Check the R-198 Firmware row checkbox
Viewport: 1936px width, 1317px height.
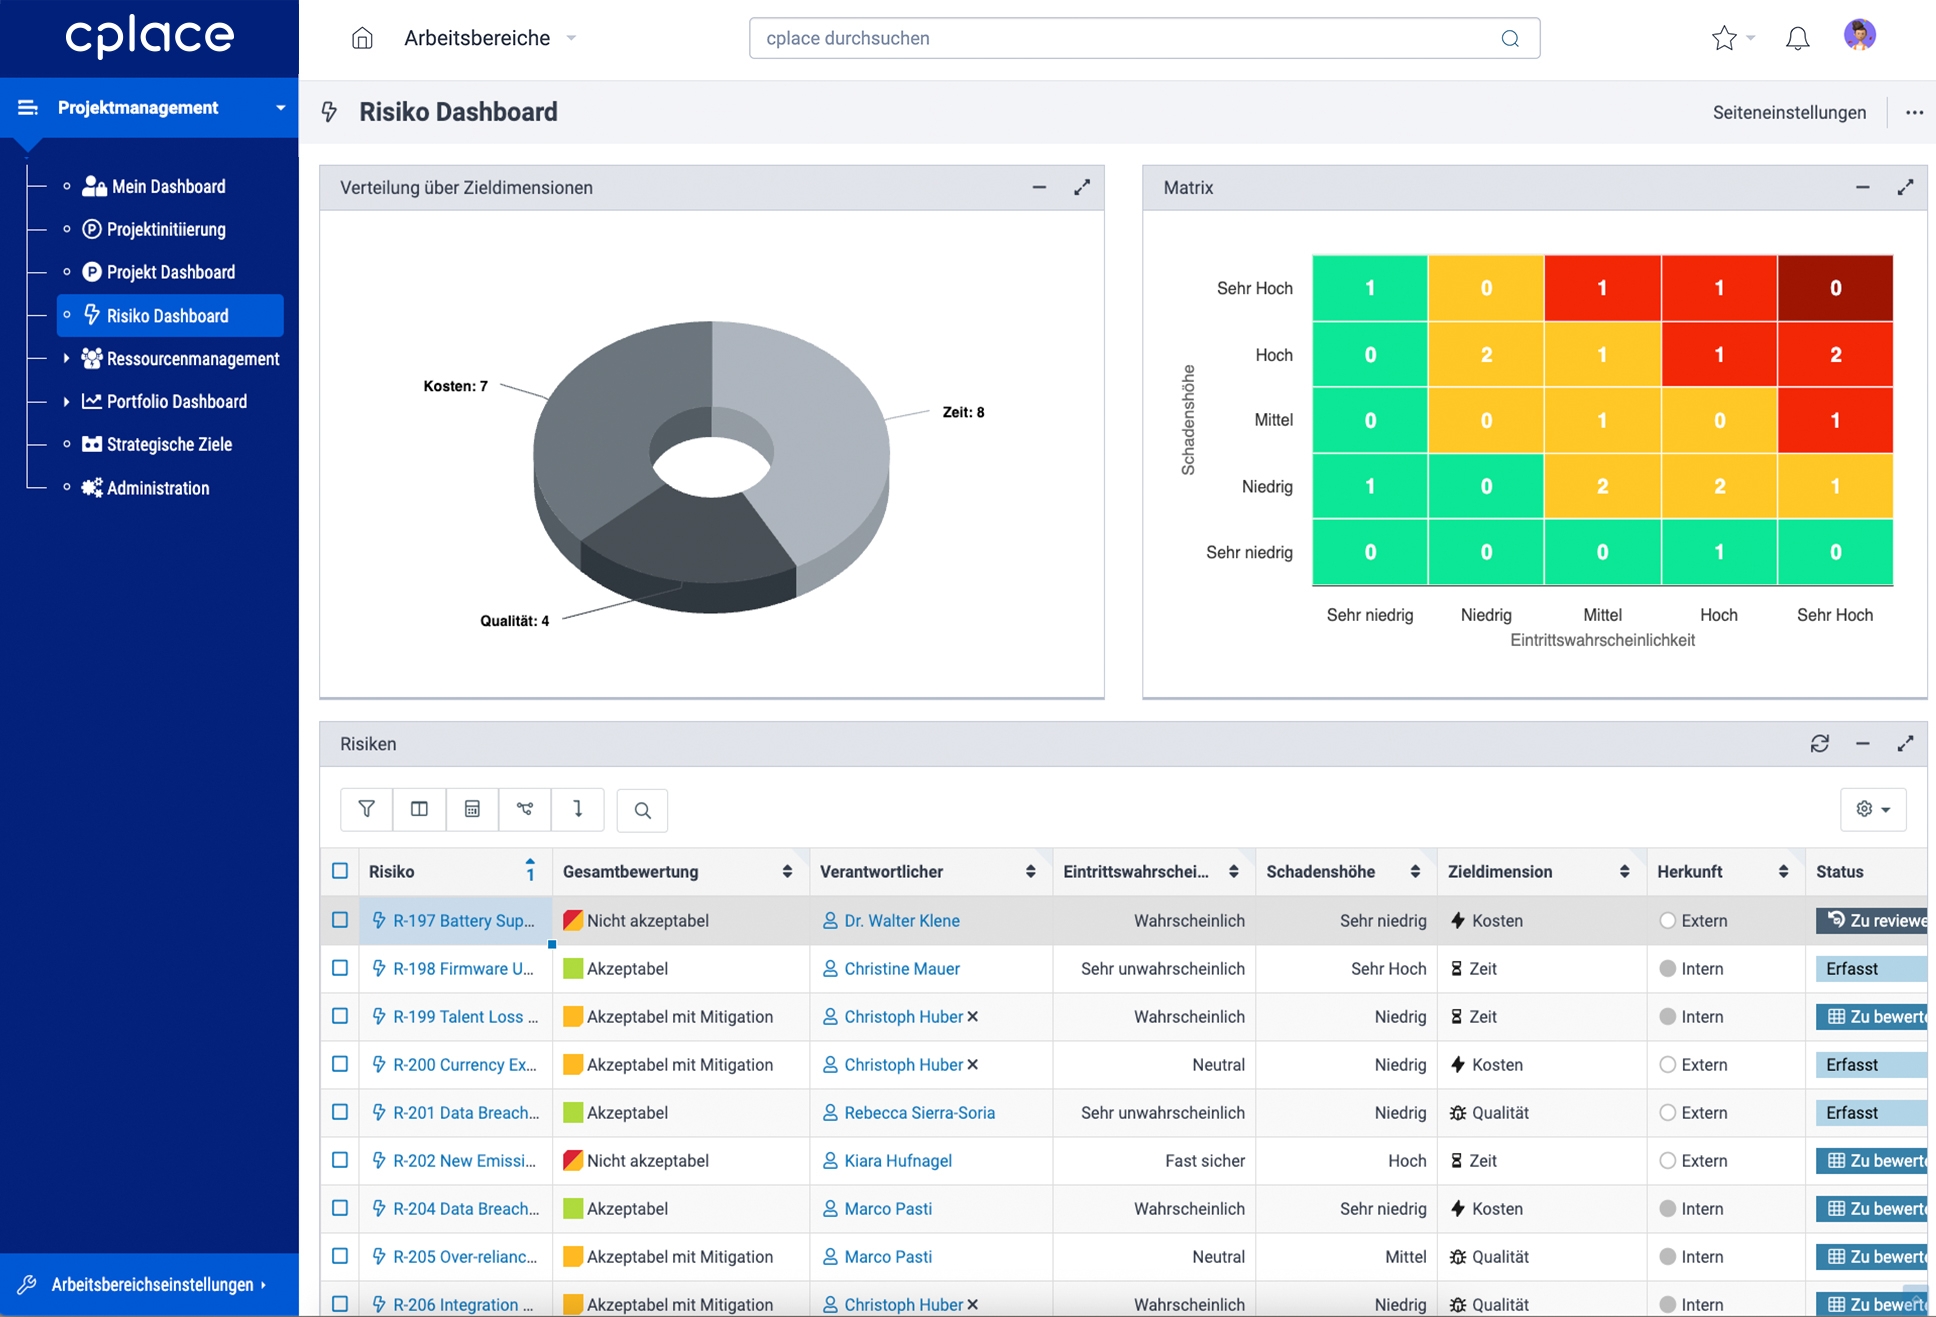(340, 968)
